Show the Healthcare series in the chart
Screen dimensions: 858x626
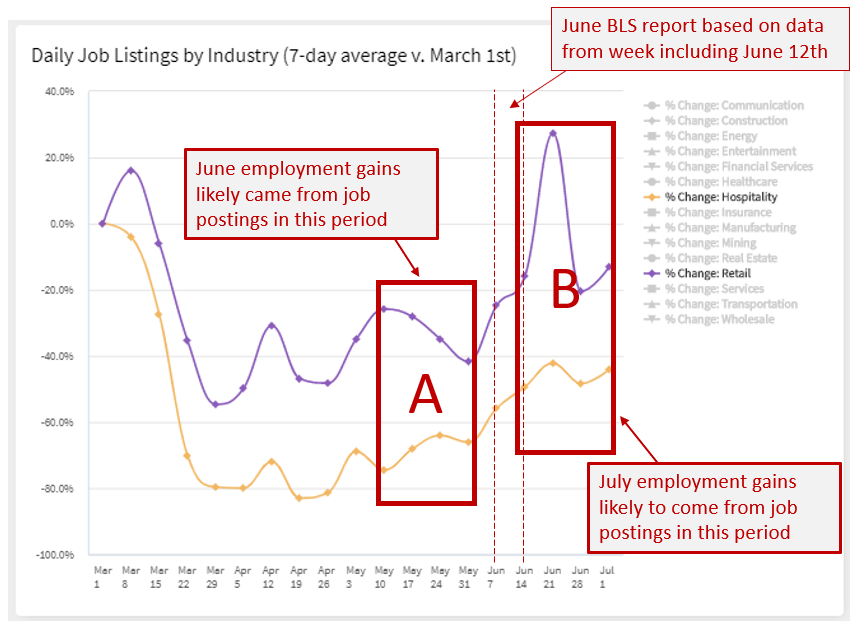[720, 182]
